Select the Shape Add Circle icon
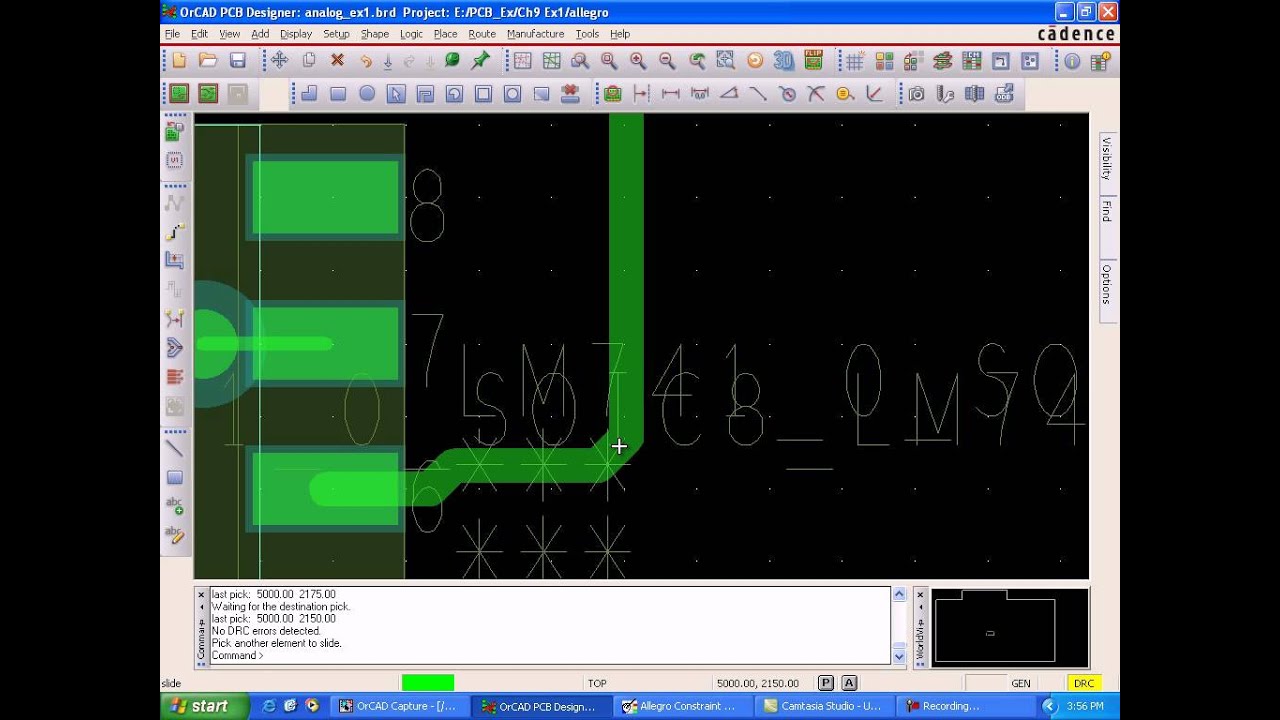Screen dimensions: 1280x720 click(x=367, y=94)
